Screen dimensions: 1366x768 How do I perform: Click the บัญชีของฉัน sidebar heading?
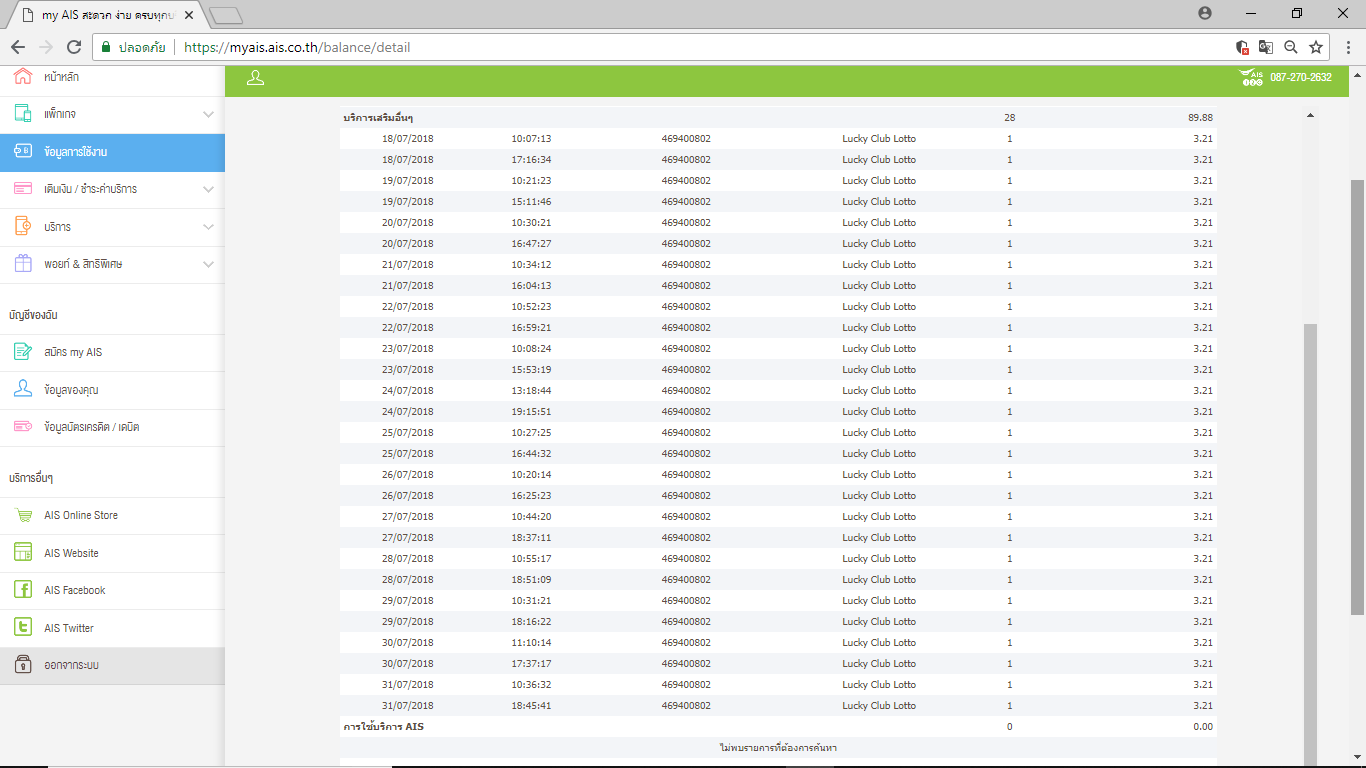point(33,315)
